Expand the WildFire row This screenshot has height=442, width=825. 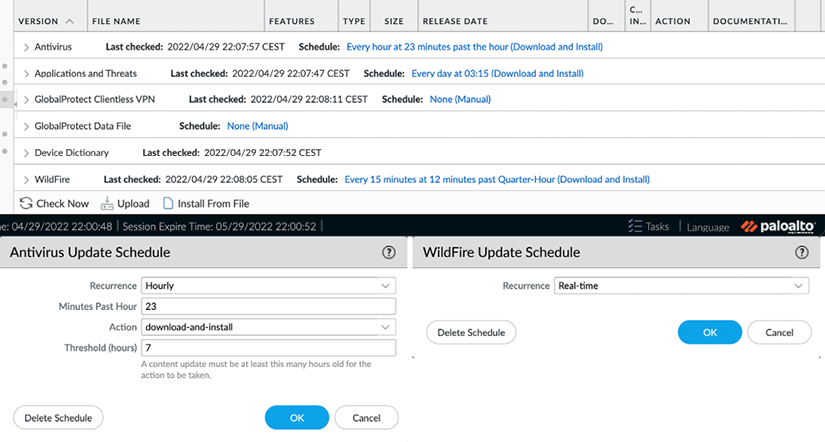click(26, 180)
